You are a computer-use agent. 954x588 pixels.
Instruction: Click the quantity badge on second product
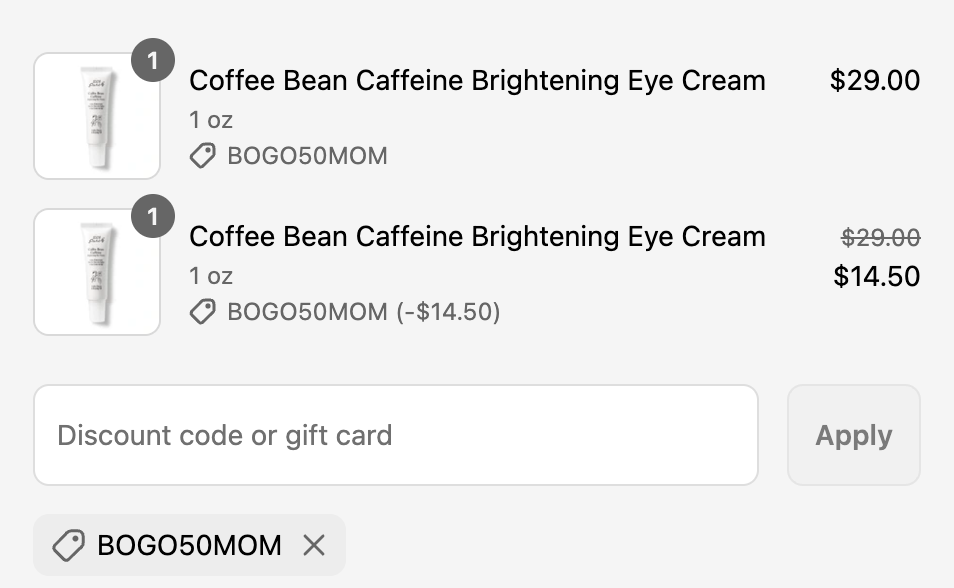click(153, 216)
